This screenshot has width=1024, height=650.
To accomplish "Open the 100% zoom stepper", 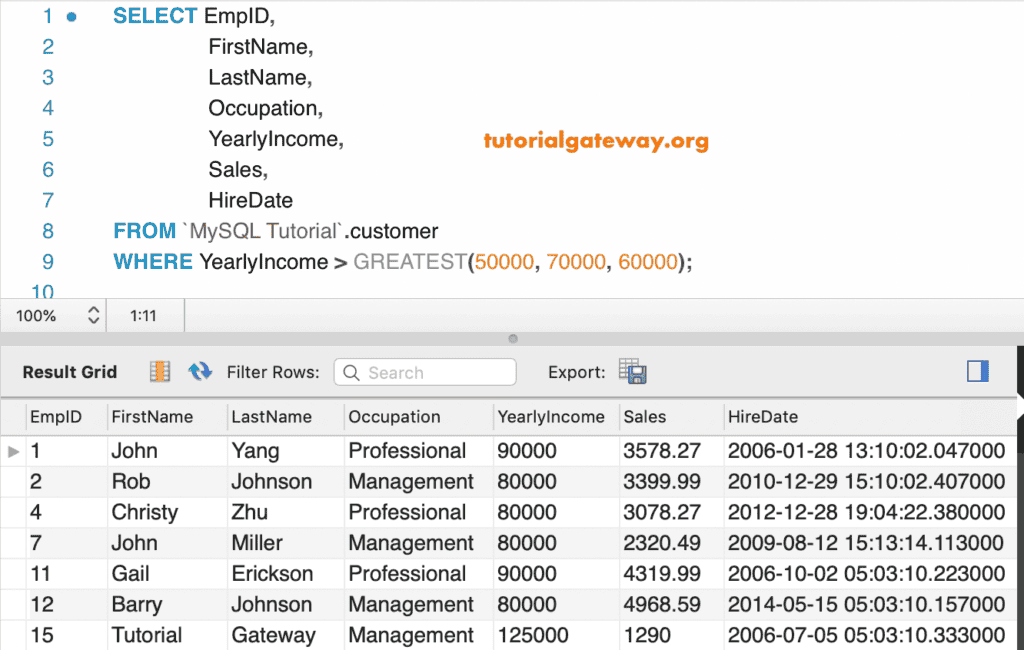I will [x=93, y=316].
